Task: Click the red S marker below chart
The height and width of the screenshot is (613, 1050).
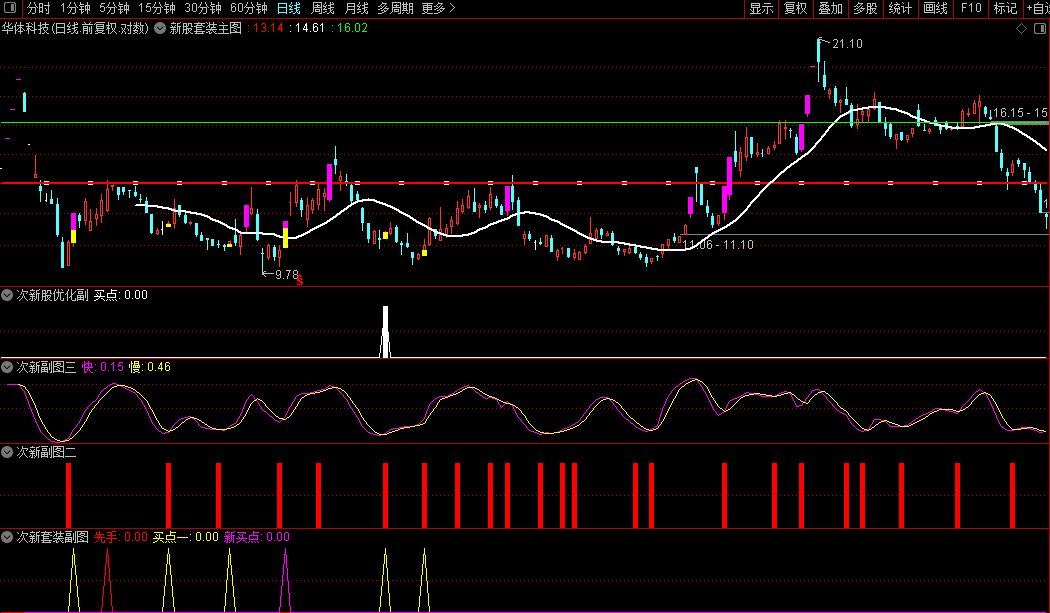Action: tap(300, 281)
